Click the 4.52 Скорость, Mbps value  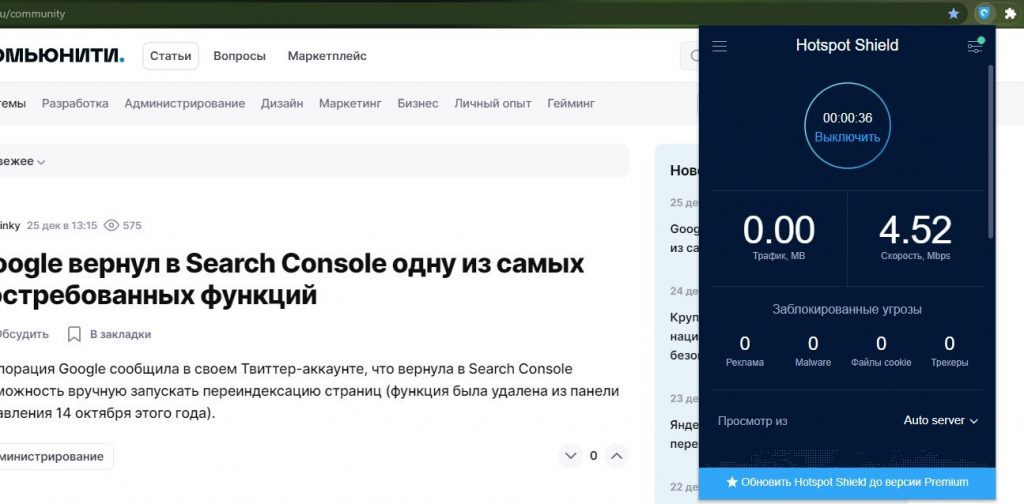(x=915, y=230)
